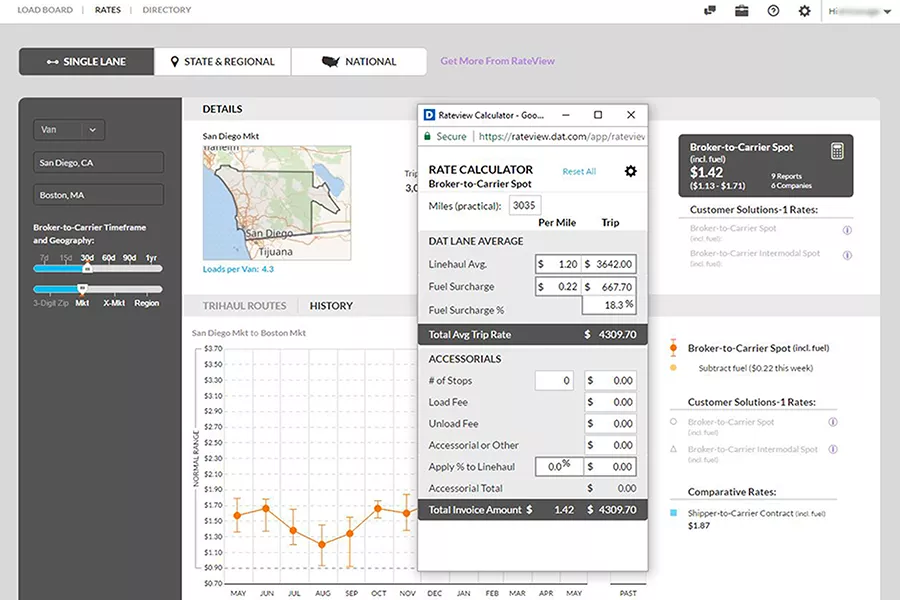Image resolution: width=900 pixels, height=600 pixels.
Task: Click the Fuel Surcharge % field
Action: 608,305
